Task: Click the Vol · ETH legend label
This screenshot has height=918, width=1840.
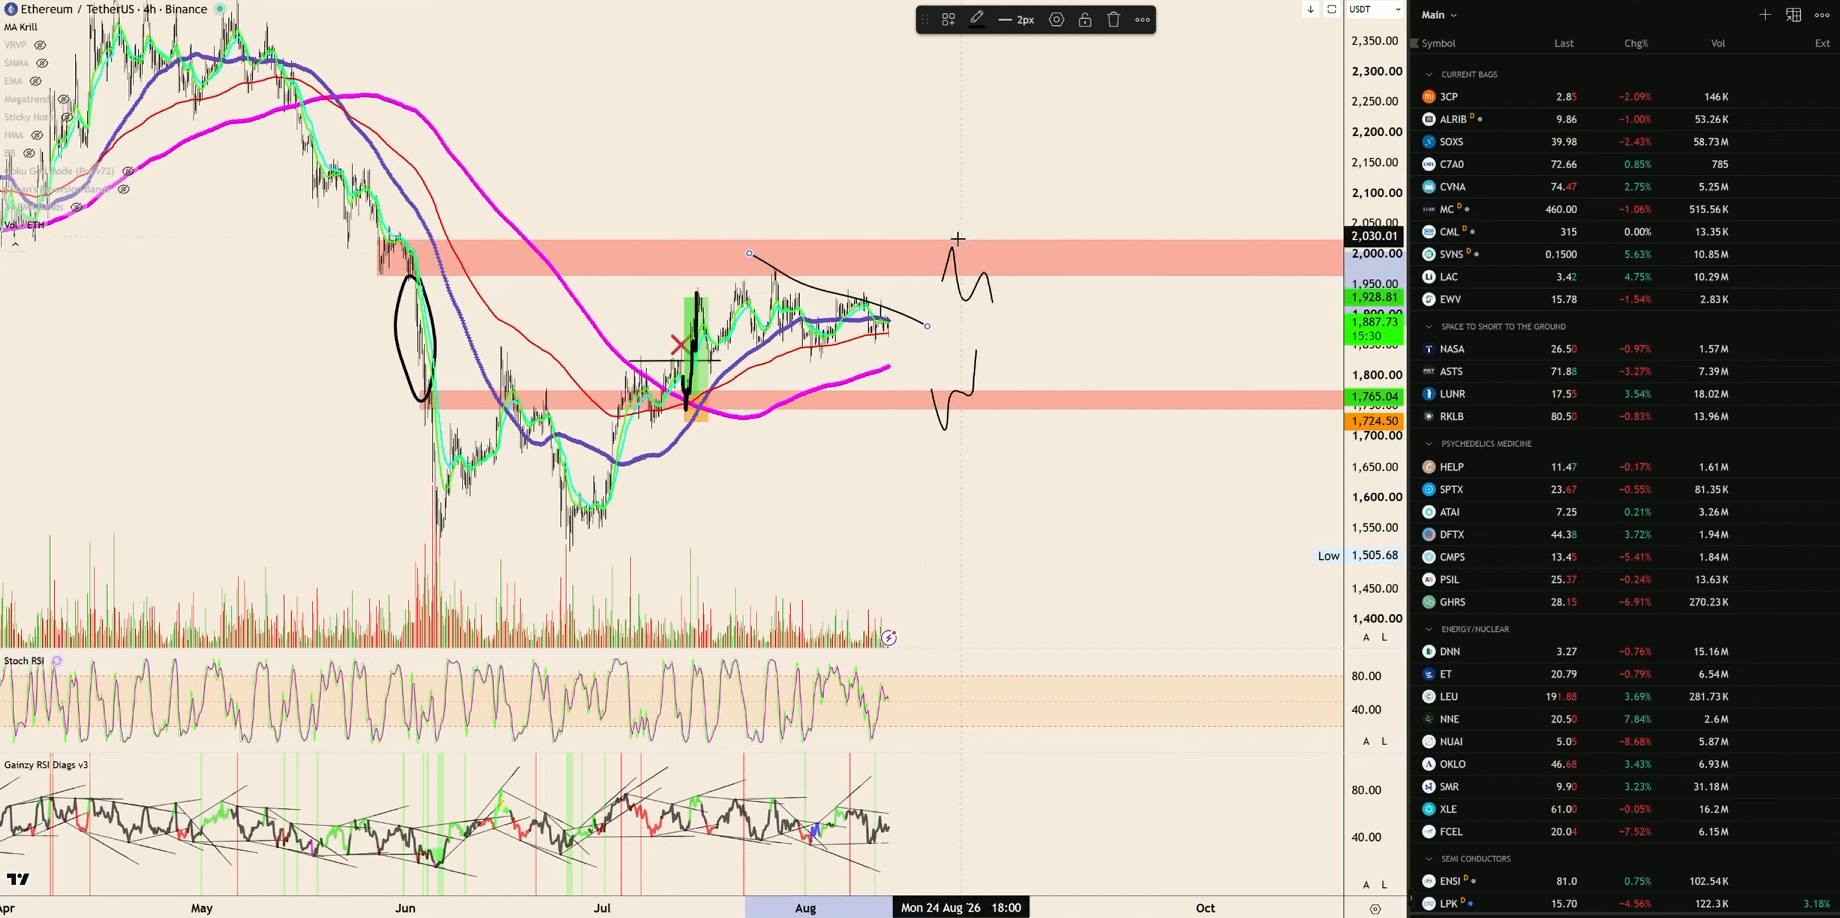Action: pyautogui.click(x=23, y=225)
